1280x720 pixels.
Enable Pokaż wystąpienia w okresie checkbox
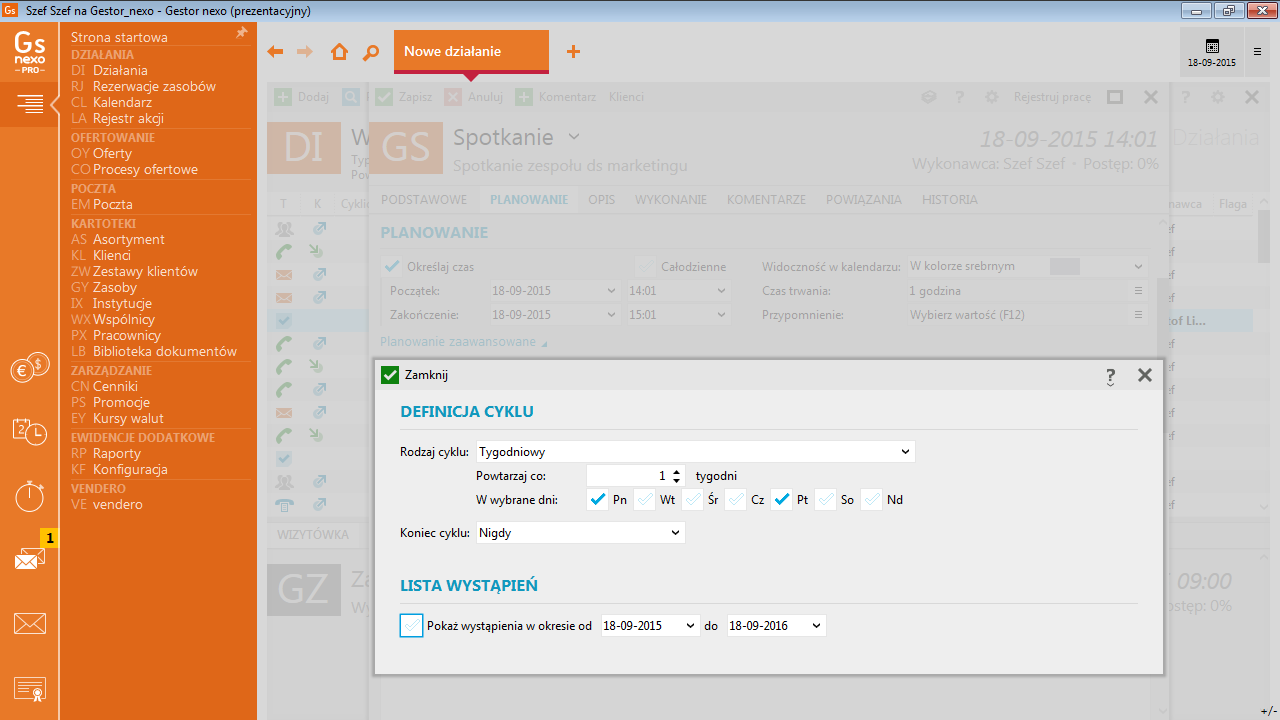point(411,626)
